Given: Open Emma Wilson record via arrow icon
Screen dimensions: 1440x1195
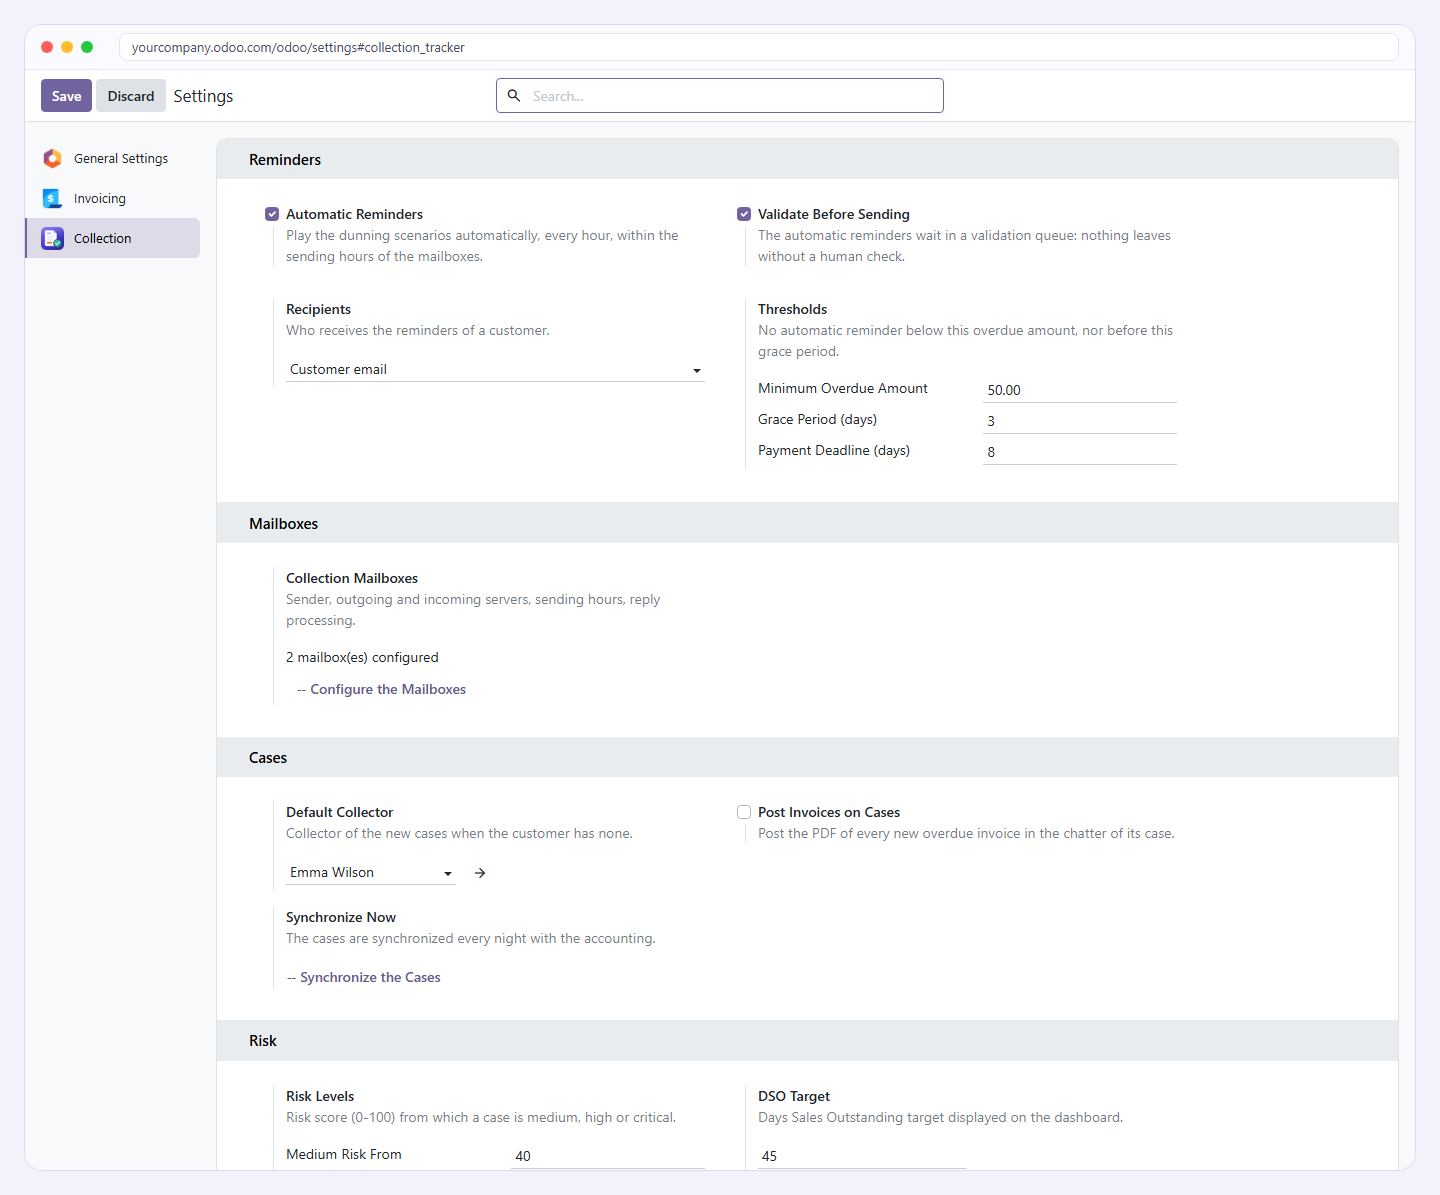Looking at the screenshot, I should (x=480, y=873).
